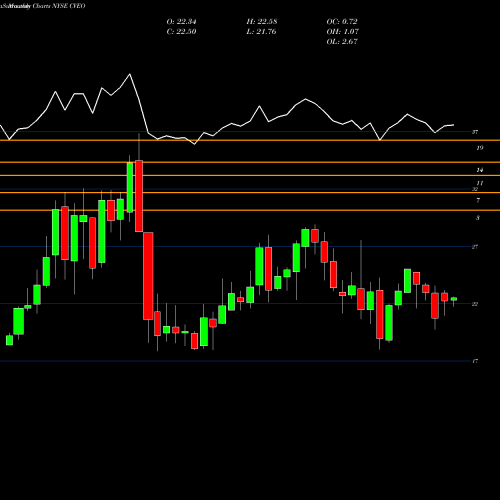500x500 pixels.
Task: Click the "Charts NYSE CVEO" title
Action: tap(59, 6)
